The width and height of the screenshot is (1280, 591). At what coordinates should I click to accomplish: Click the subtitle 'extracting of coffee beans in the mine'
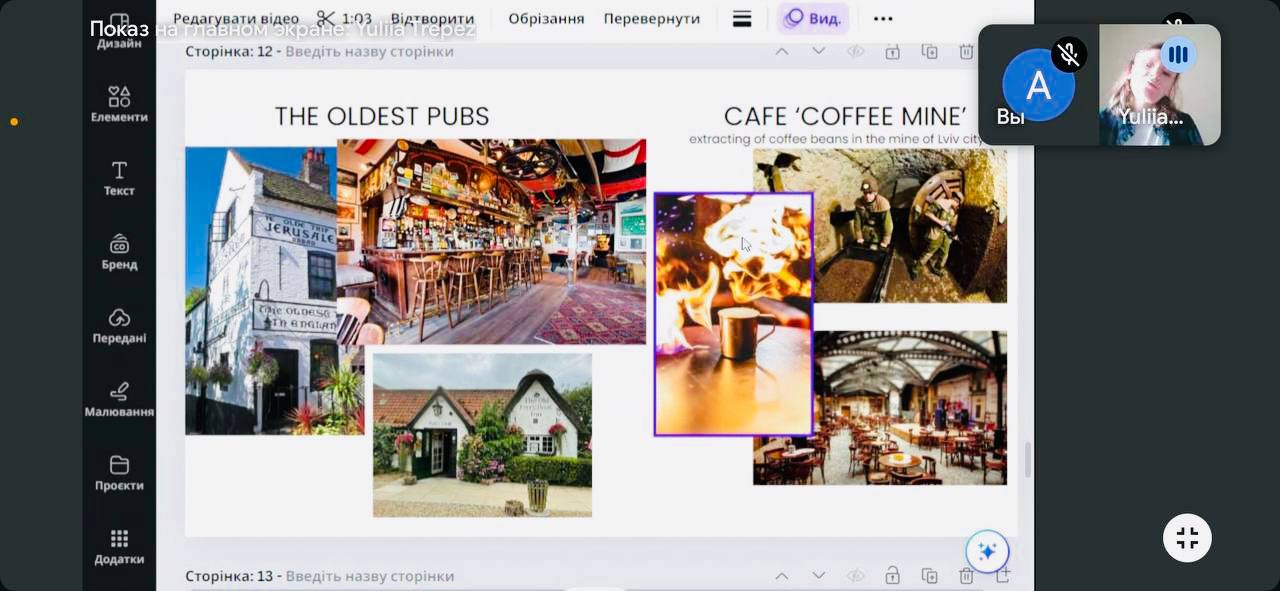point(838,139)
